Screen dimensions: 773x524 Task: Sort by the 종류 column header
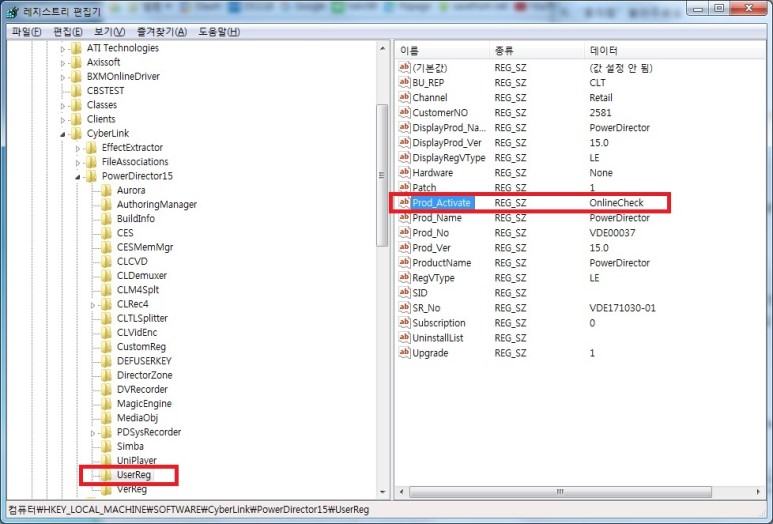(536, 50)
